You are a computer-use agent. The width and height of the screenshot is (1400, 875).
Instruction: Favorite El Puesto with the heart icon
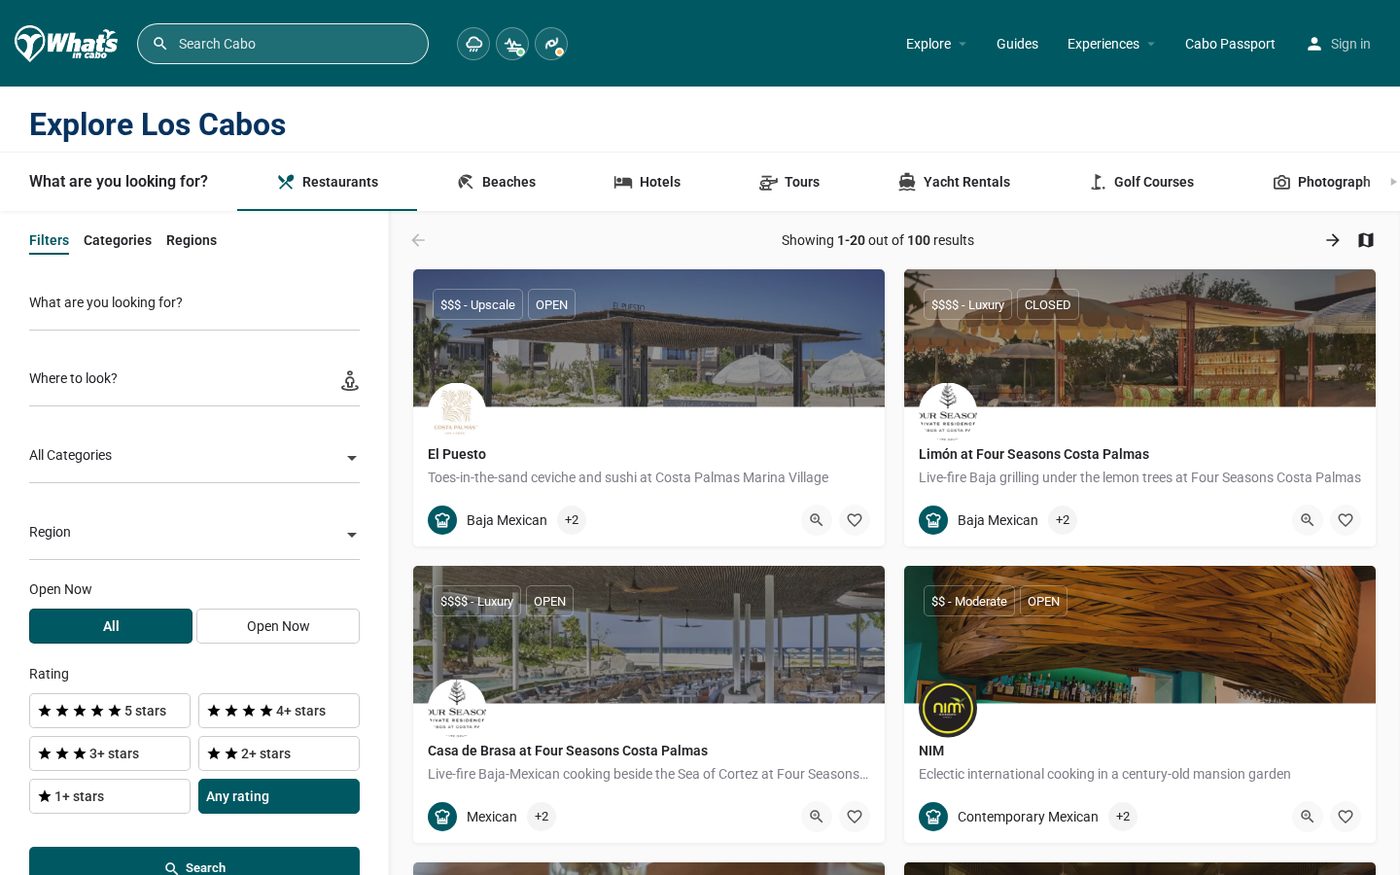click(x=855, y=520)
